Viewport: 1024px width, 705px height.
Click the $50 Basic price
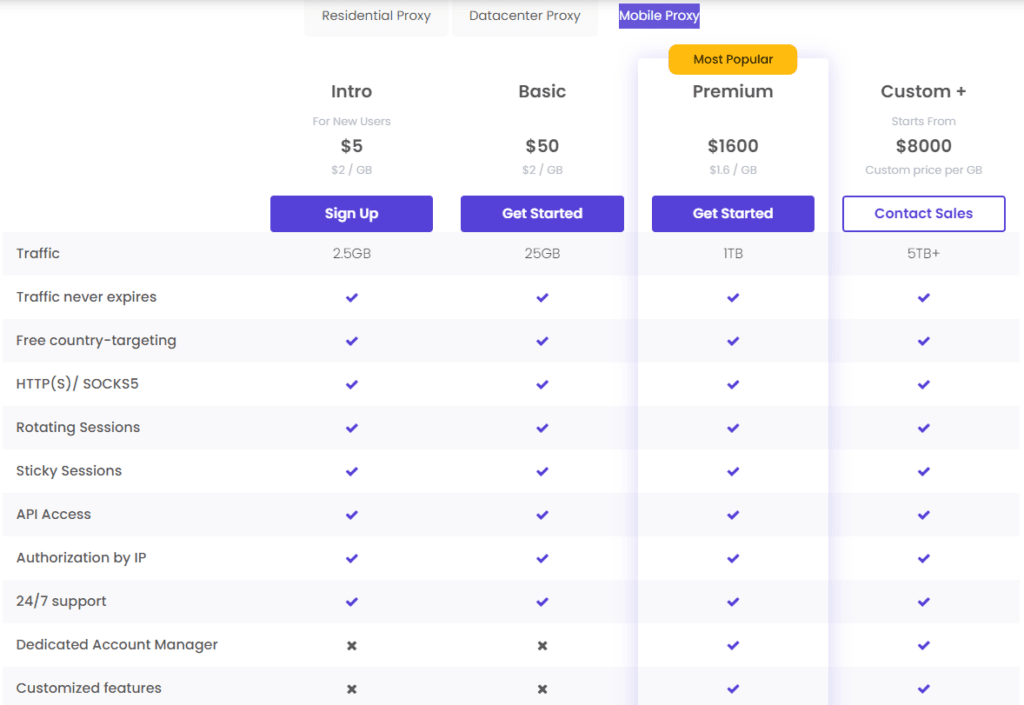[542, 146]
